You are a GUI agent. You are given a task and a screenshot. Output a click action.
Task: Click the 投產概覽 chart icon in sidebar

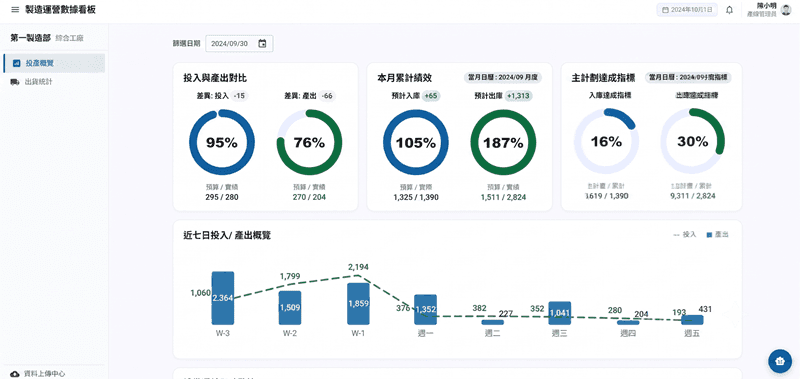(x=16, y=63)
